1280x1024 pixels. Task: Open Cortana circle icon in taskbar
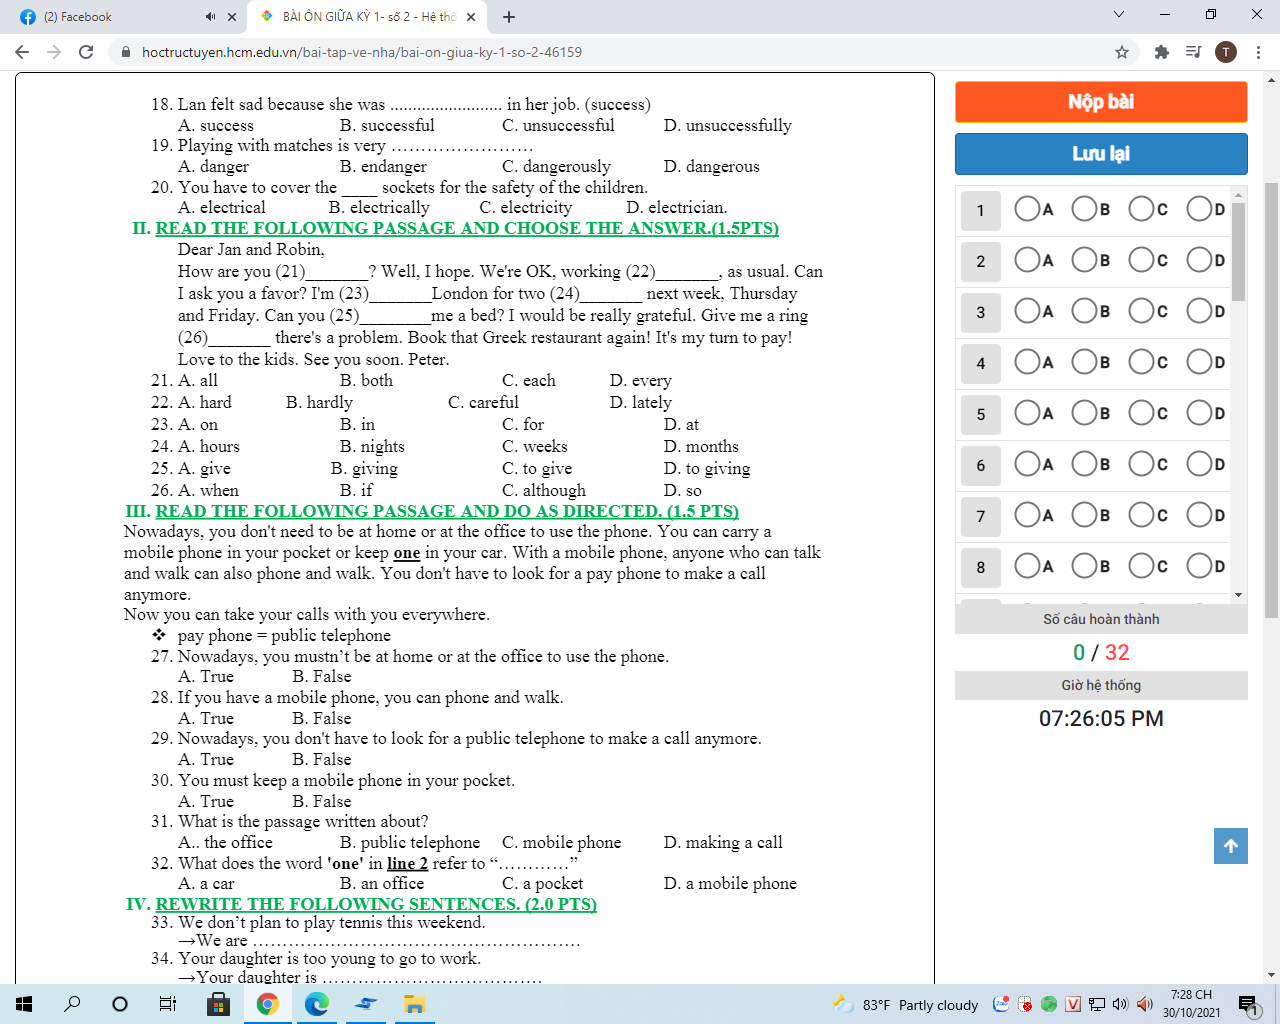click(120, 1004)
